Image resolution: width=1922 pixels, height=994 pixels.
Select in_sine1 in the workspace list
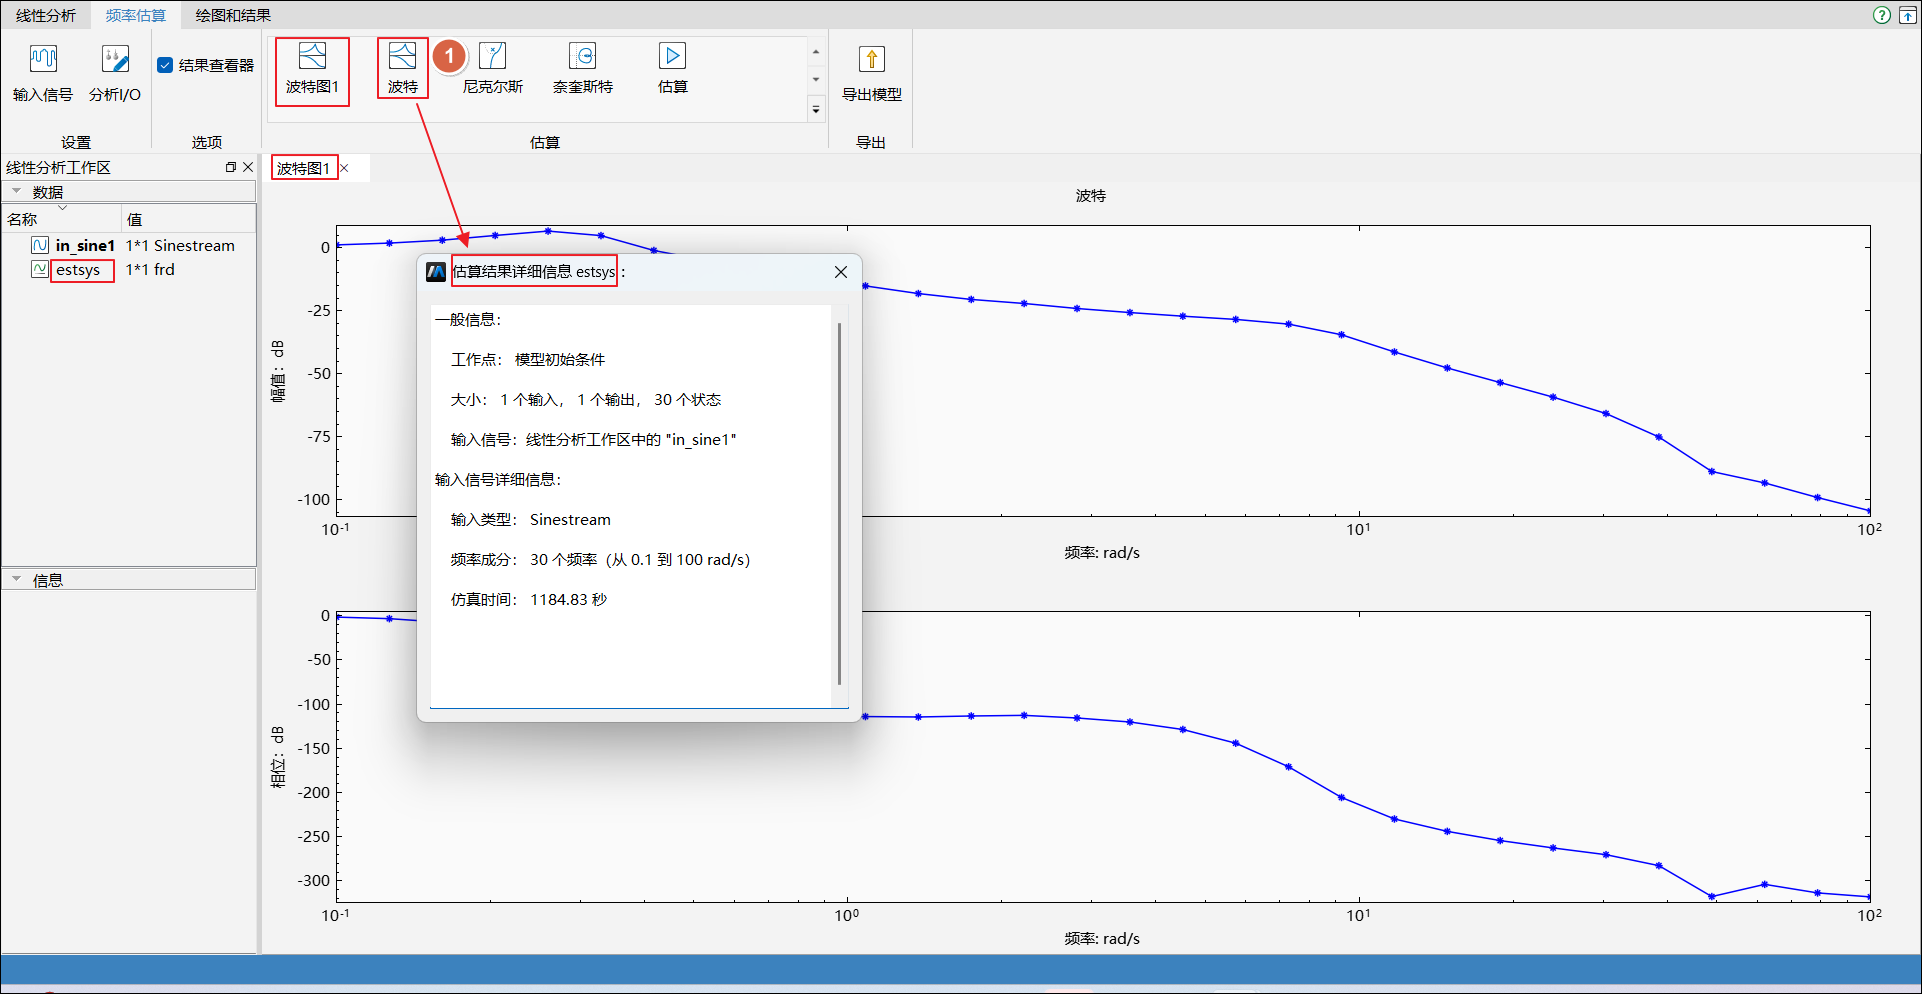[x=85, y=246]
